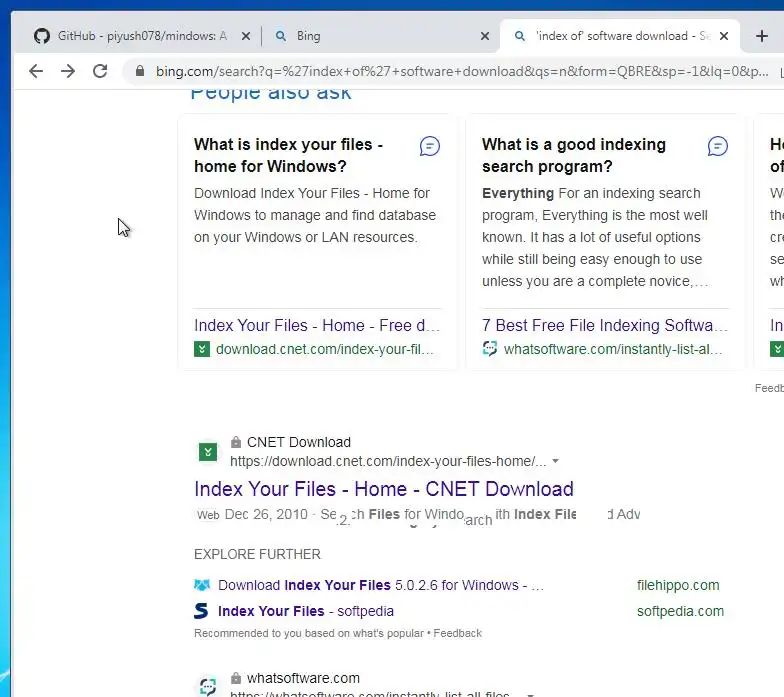Open 'Index Your Files - Home - Free d…' link
This screenshot has height=697, width=784.
(x=317, y=326)
